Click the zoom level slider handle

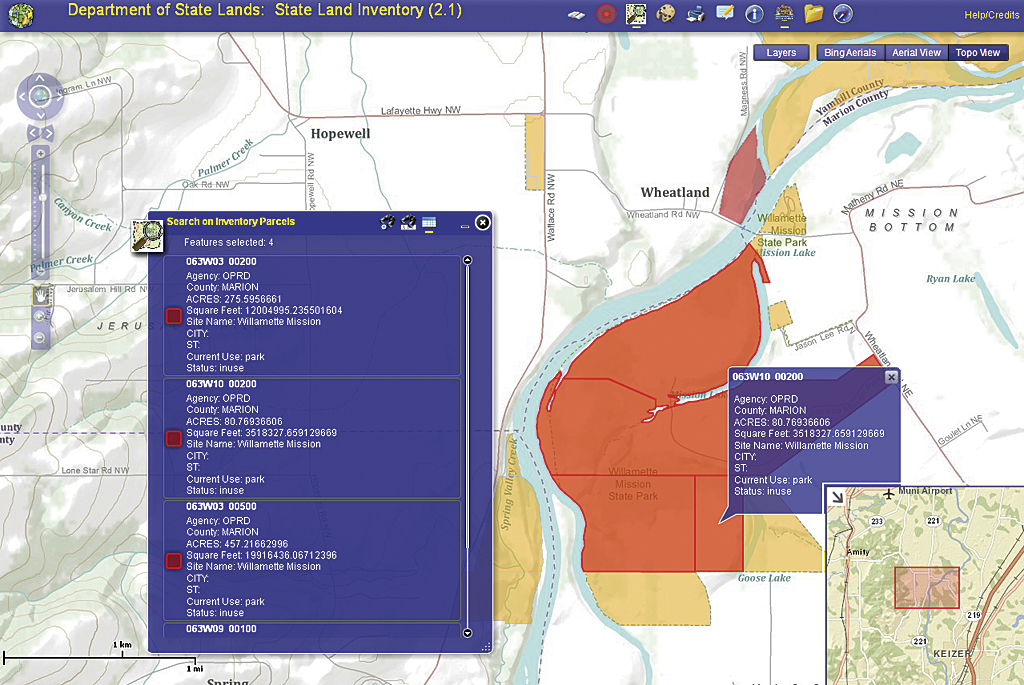tap(42, 197)
